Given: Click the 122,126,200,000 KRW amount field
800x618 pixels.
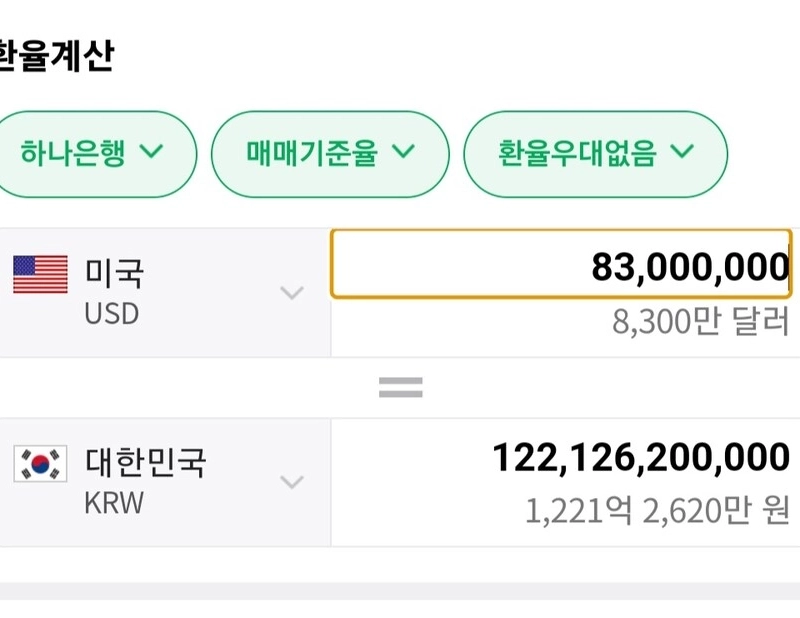Looking at the screenshot, I should coord(640,457).
